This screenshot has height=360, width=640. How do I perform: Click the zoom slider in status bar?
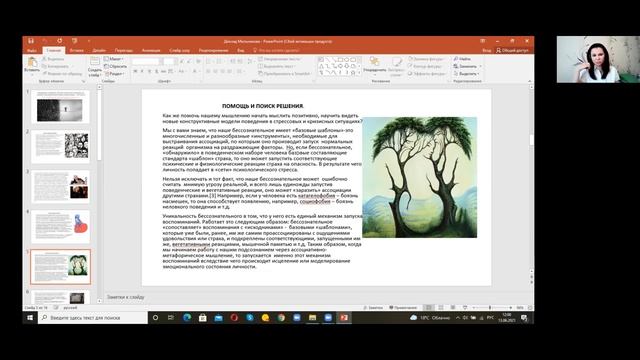point(491,308)
